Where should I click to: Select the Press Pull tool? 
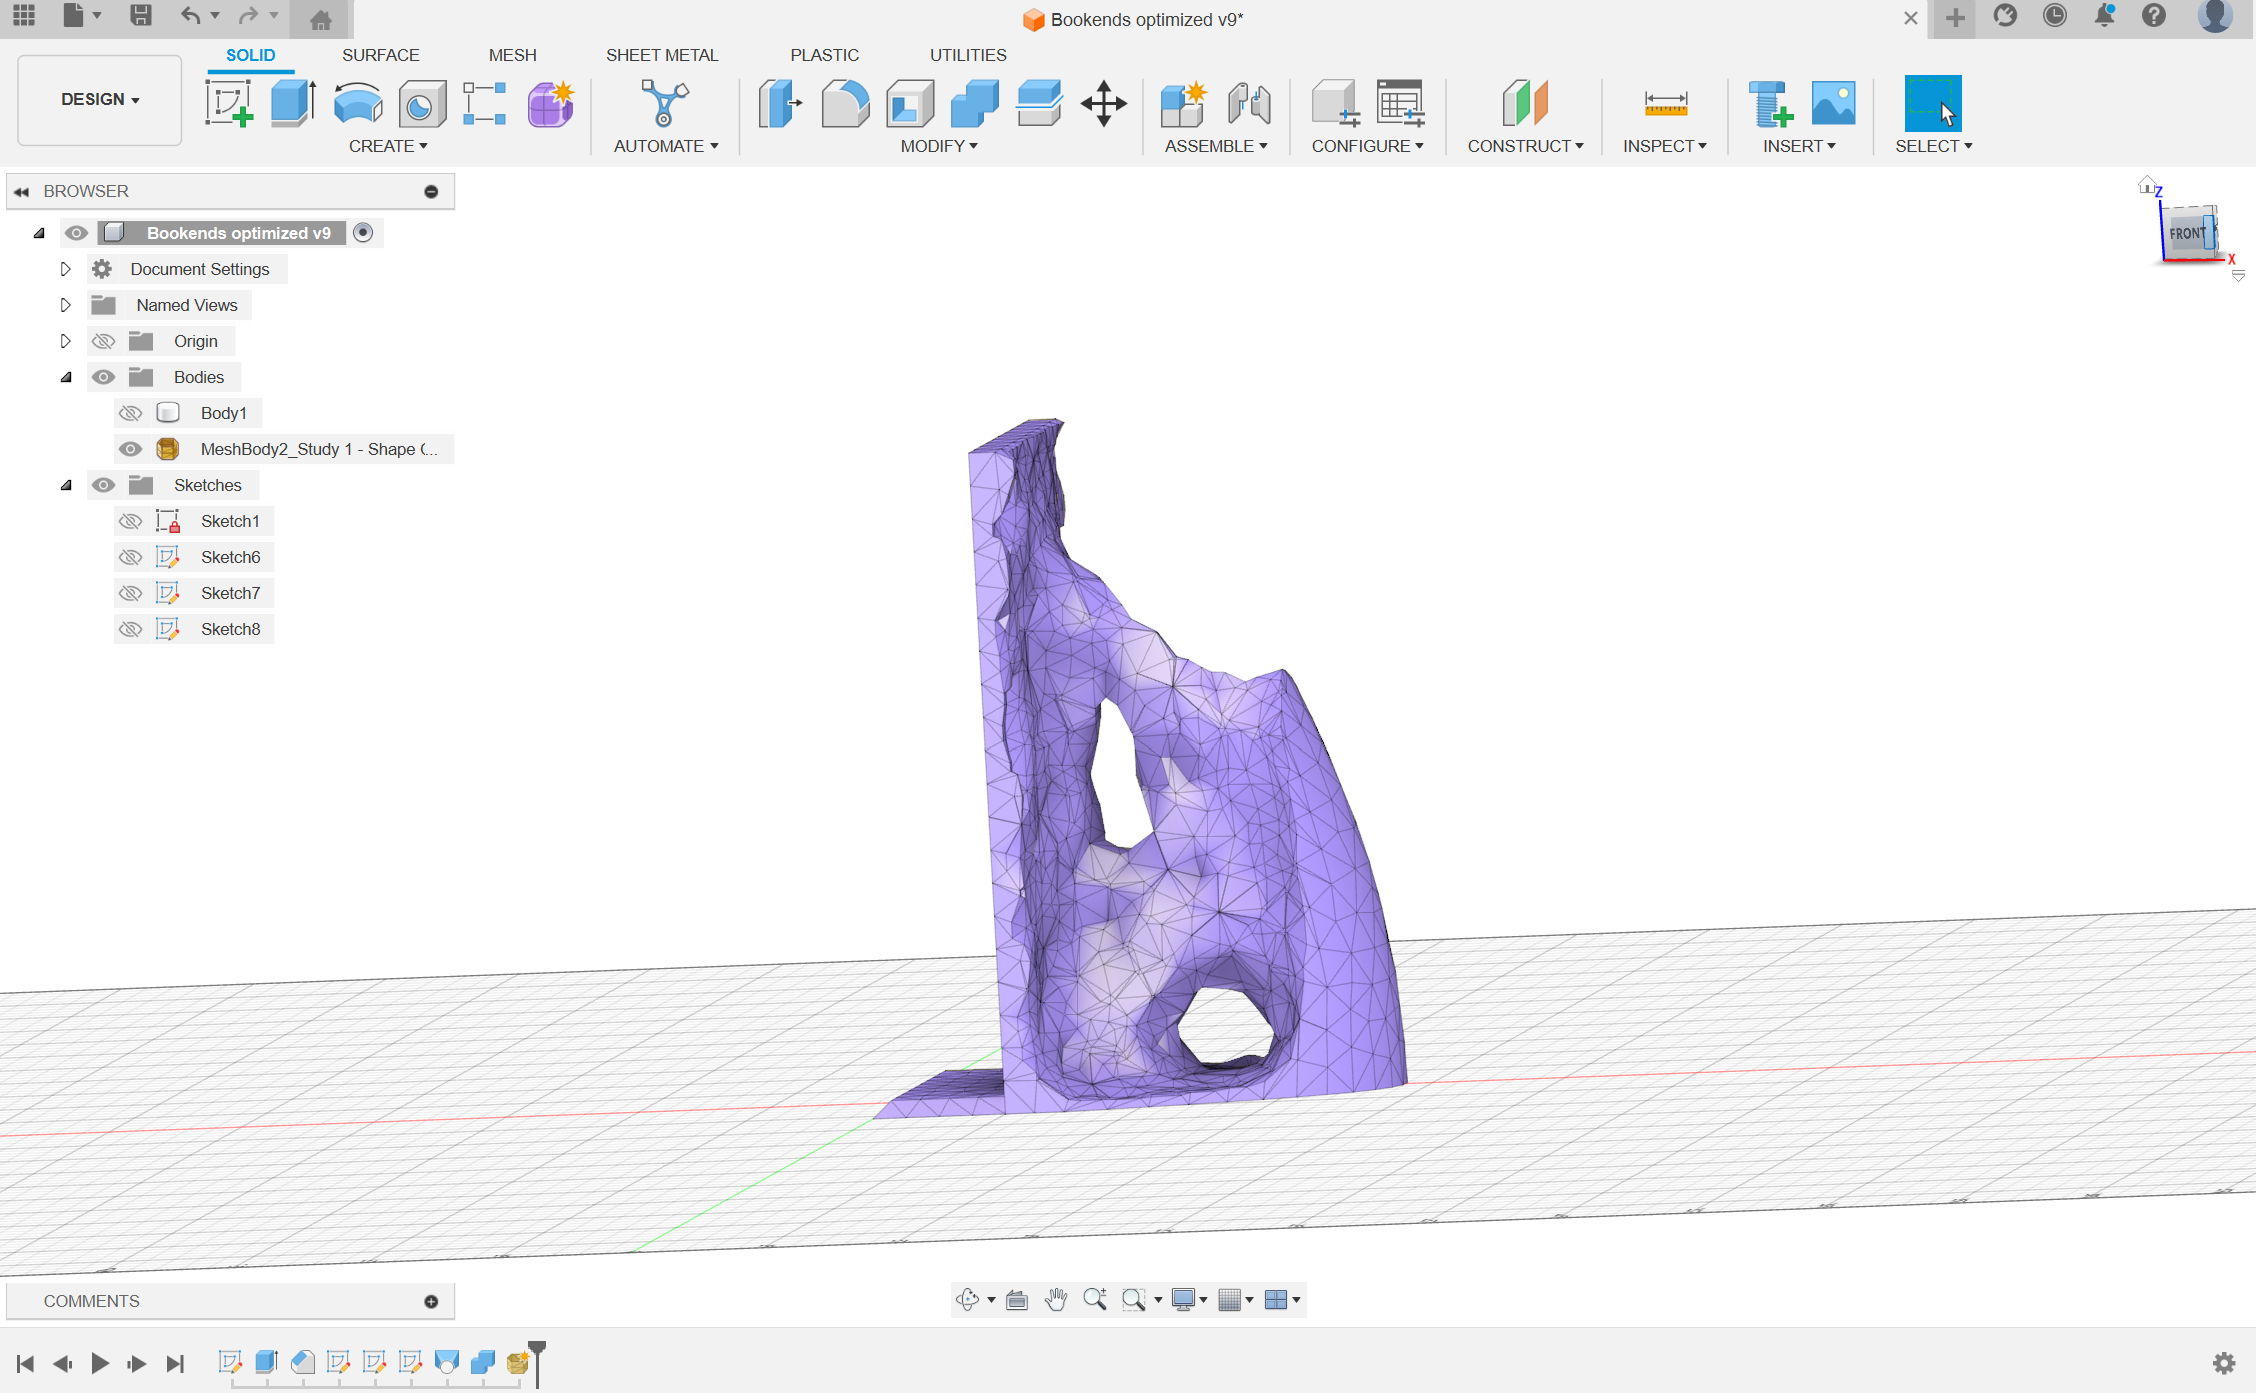tap(780, 103)
